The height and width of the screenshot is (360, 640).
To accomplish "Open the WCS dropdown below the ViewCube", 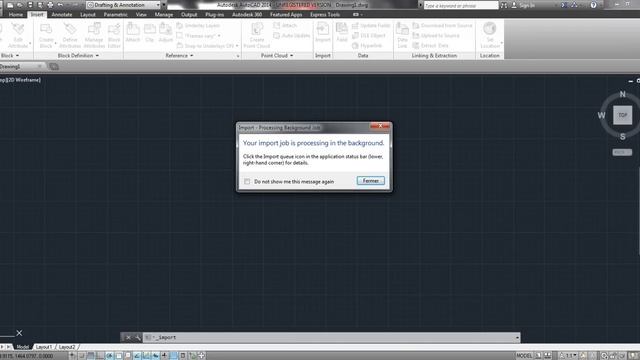I will pyautogui.click(x=622, y=152).
